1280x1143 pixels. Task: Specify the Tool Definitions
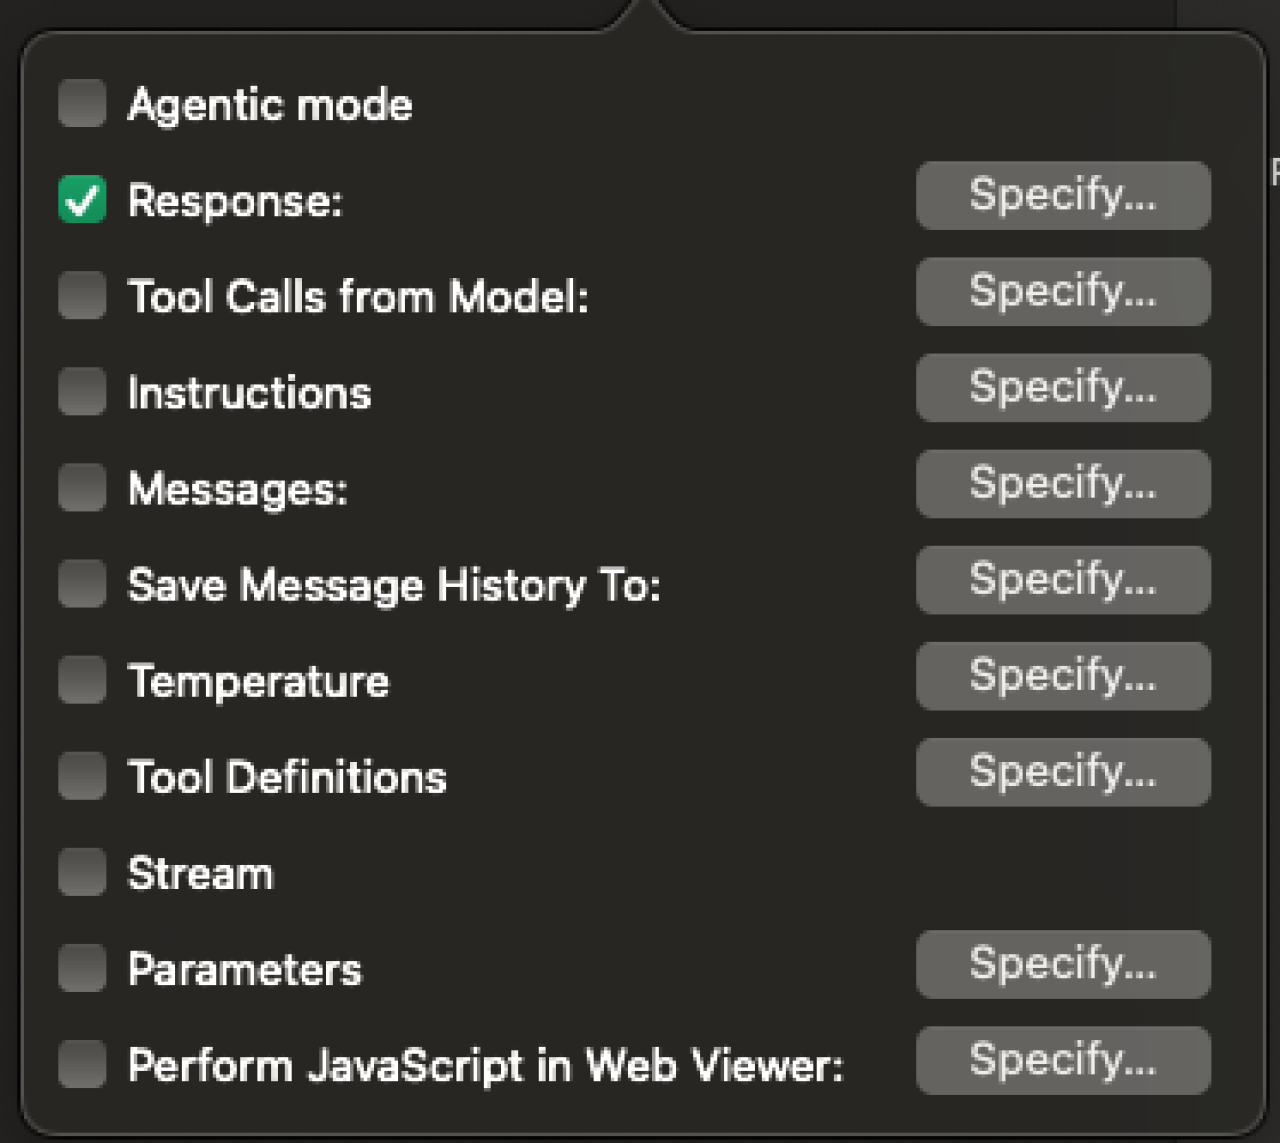pyautogui.click(x=1062, y=772)
